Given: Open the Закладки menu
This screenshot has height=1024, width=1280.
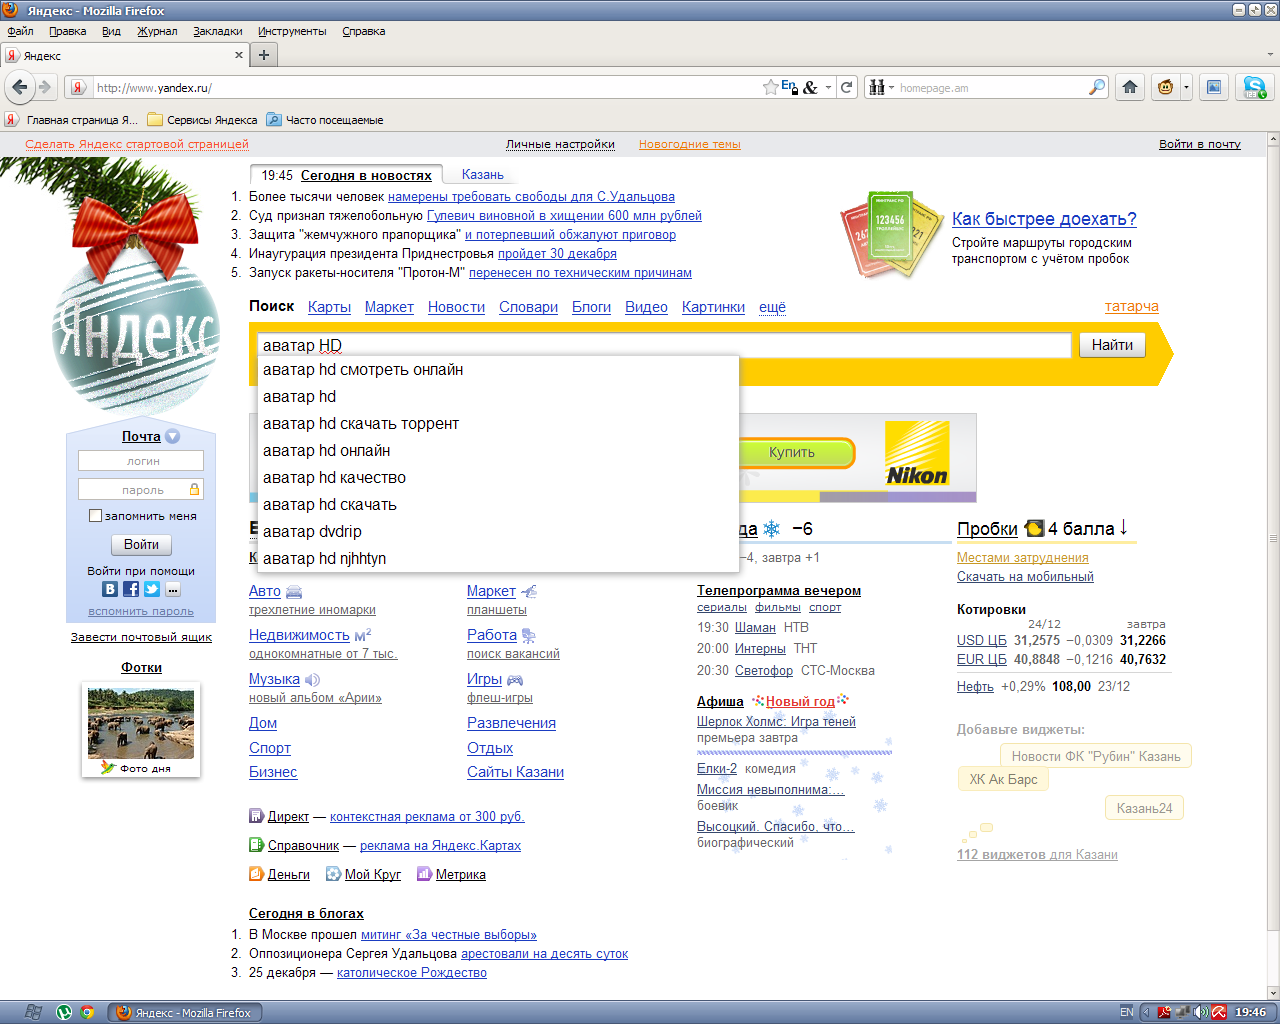Looking at the screenshot, I should click(217, 31).
